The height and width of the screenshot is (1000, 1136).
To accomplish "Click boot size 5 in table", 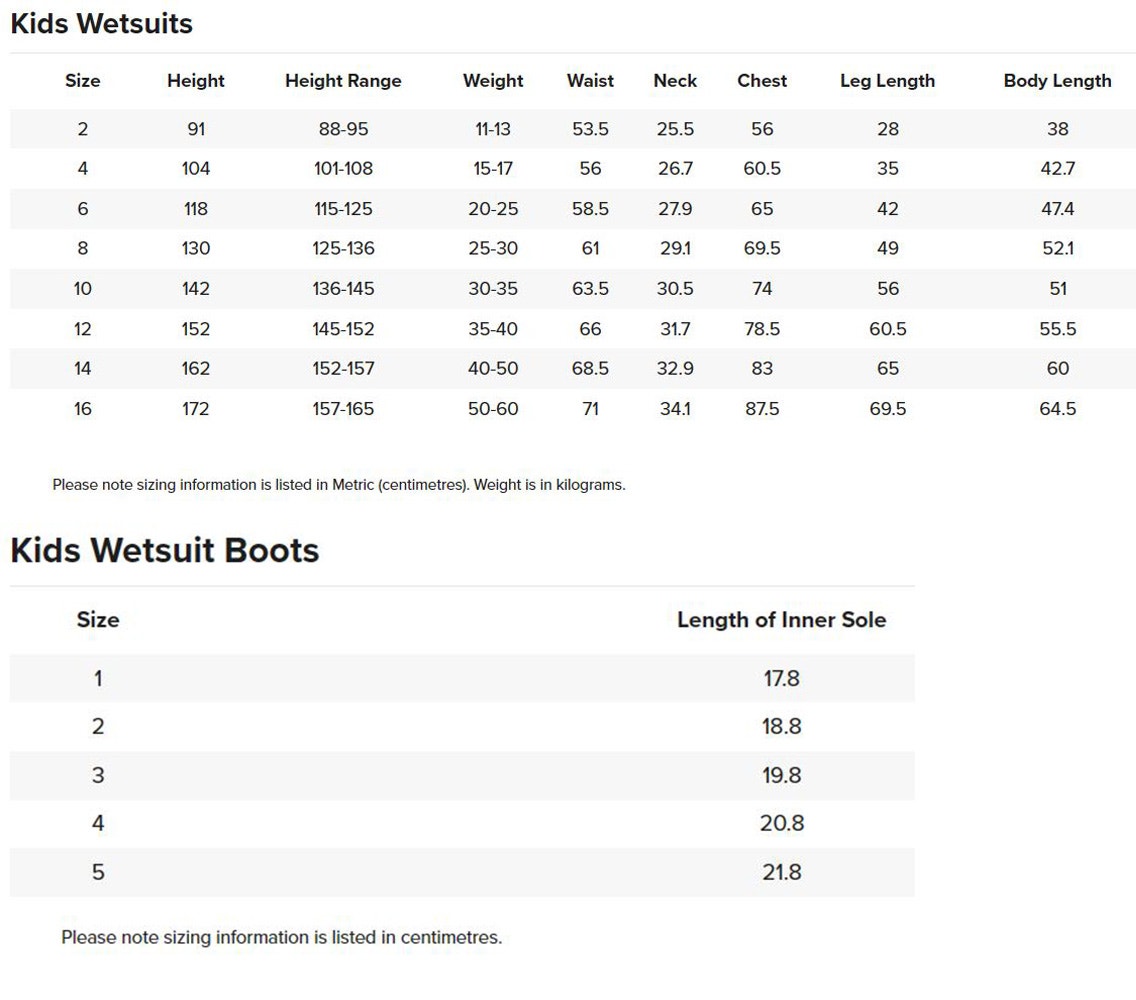I will pyautogui.click(x=98, y=872).
